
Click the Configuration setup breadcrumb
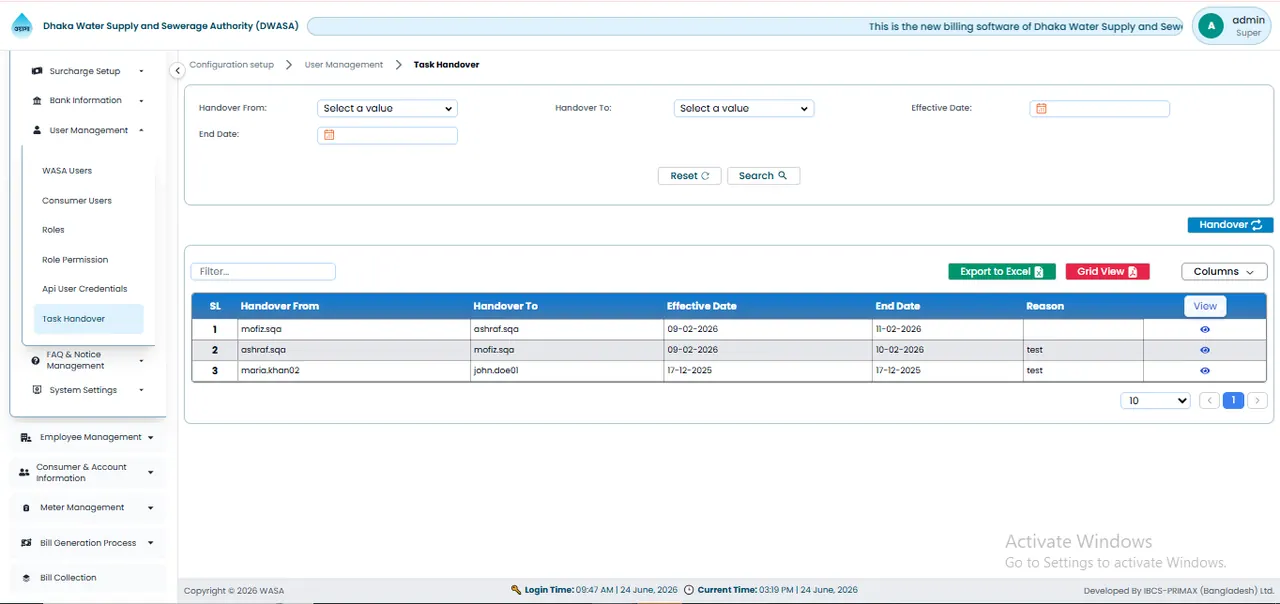[232, 65]
